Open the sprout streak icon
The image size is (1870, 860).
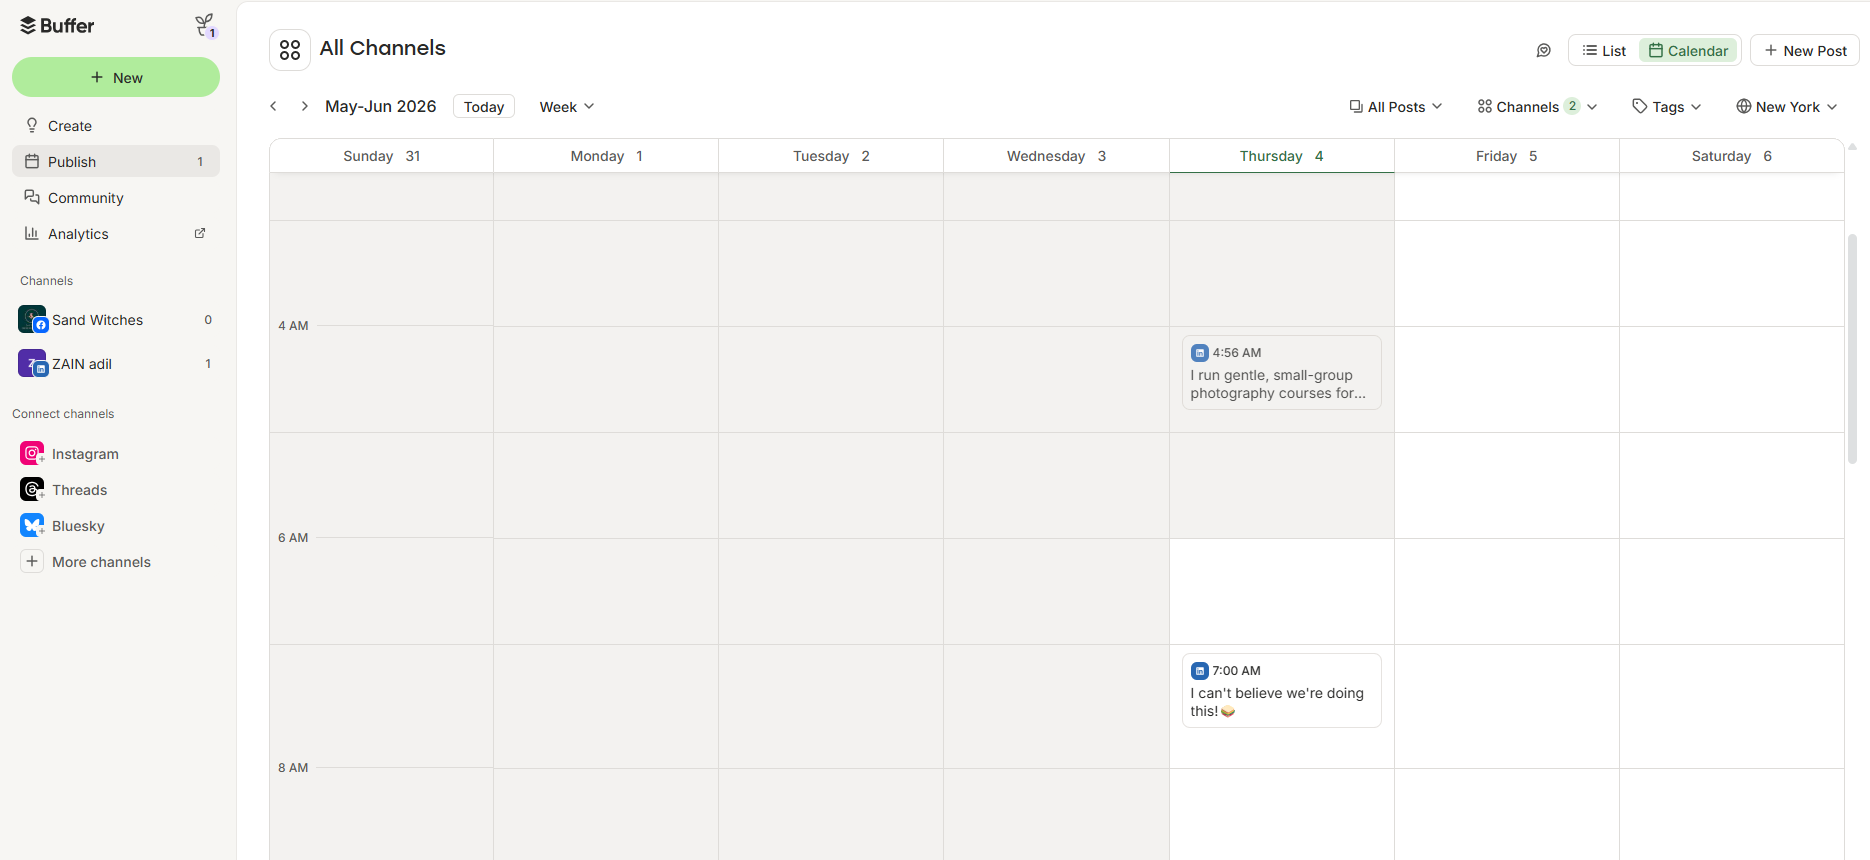205,26
